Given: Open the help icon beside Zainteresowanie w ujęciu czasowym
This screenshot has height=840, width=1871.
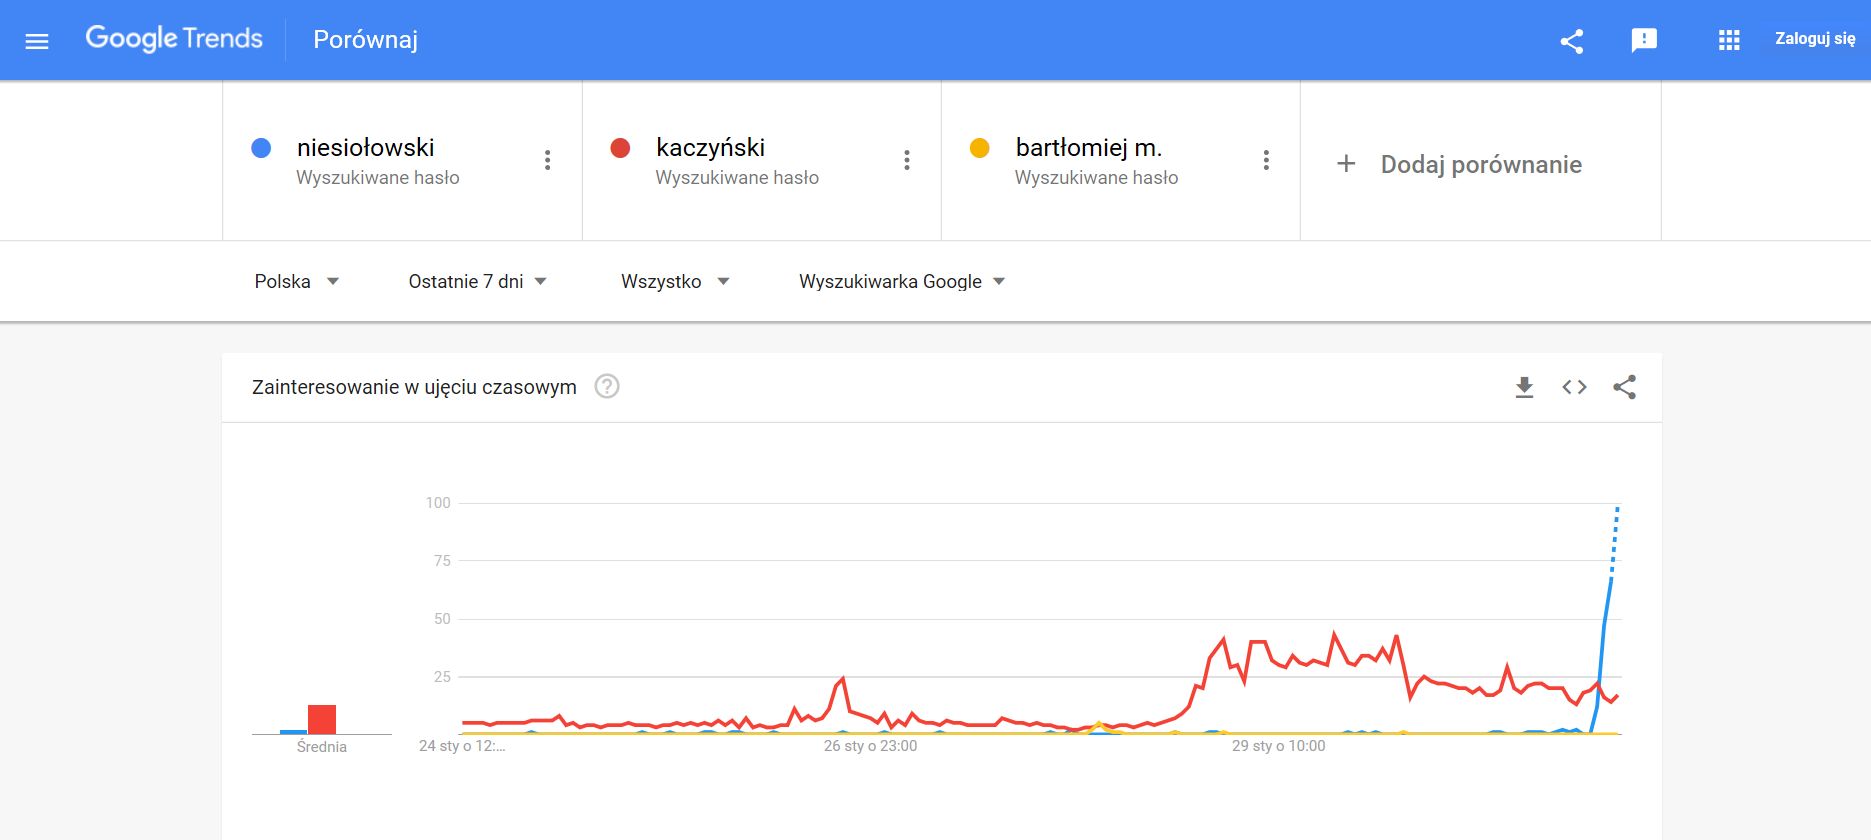Looking at the screenshot, I should (607, 386).
